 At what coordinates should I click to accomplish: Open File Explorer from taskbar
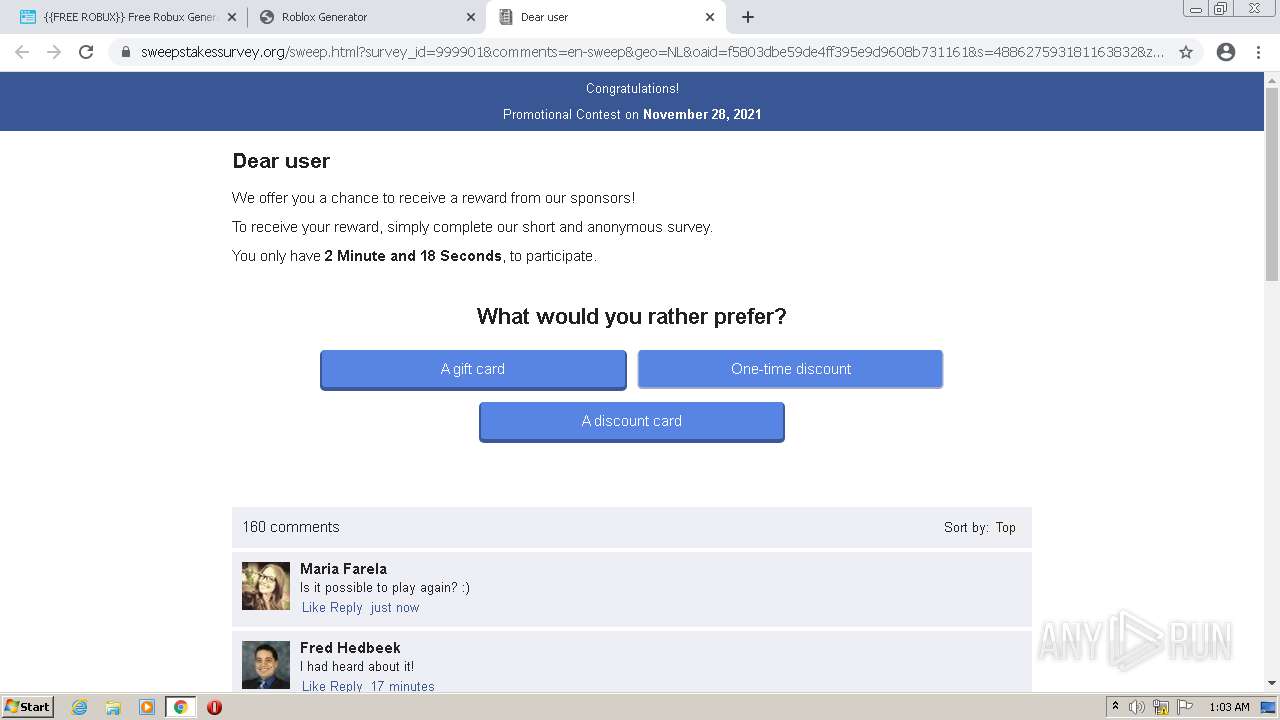click(113, 707)
